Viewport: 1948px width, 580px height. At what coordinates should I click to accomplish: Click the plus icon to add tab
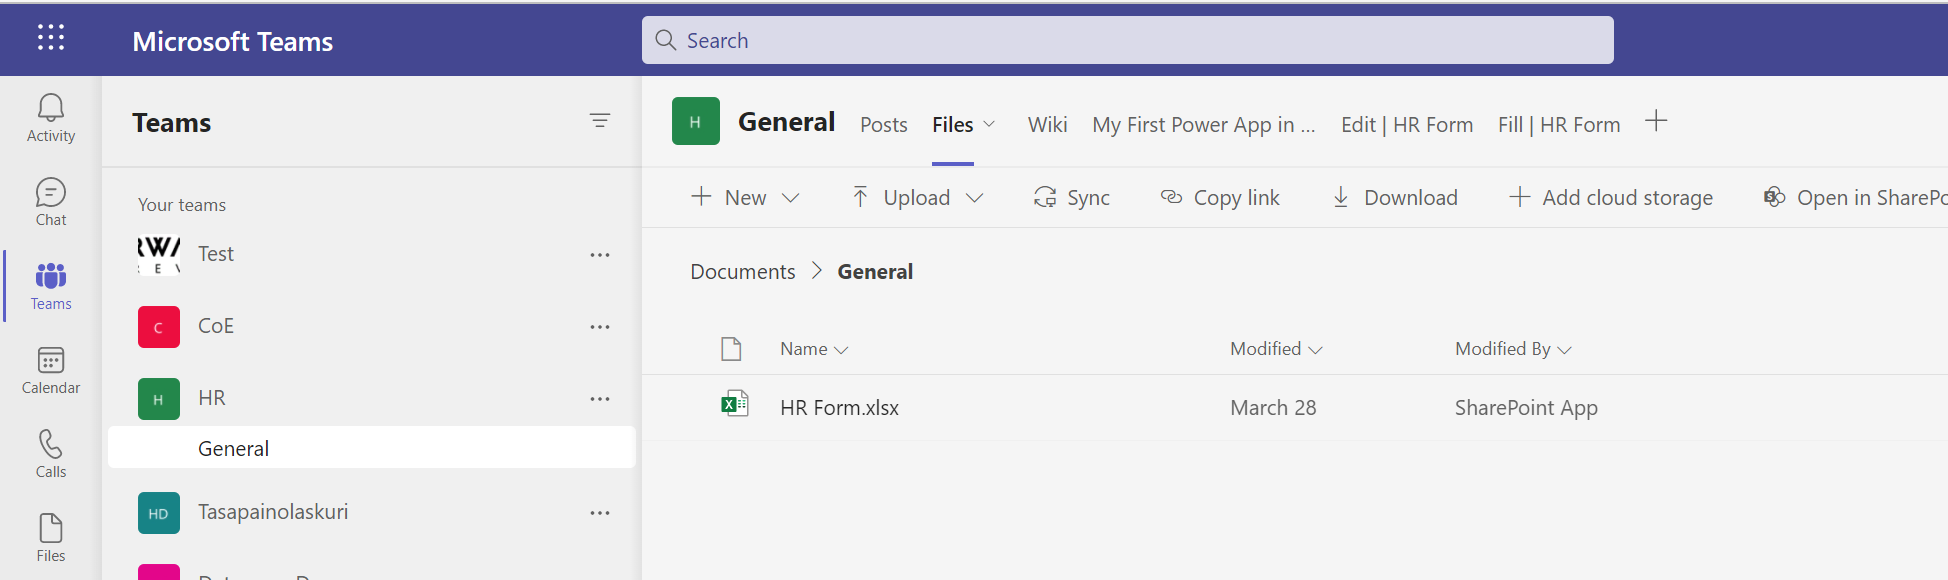point(1656,122)
